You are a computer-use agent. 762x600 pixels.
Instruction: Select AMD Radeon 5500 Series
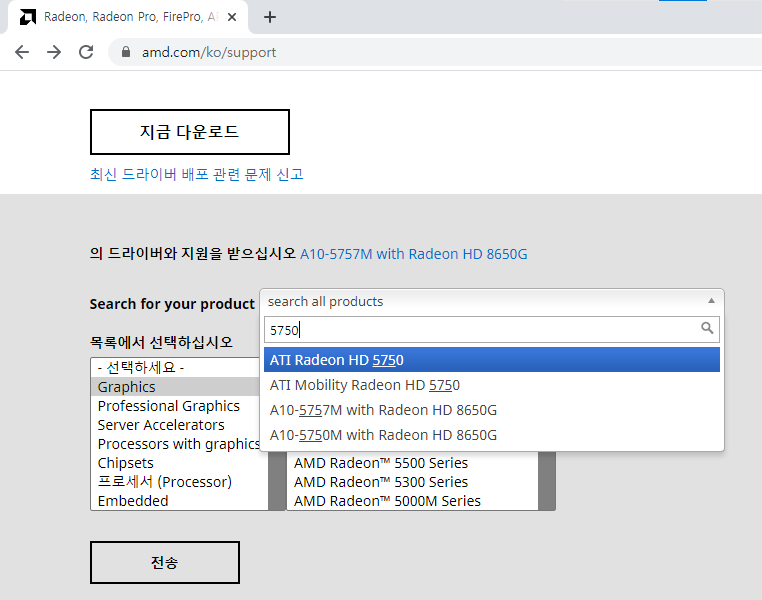click(413, 463)
